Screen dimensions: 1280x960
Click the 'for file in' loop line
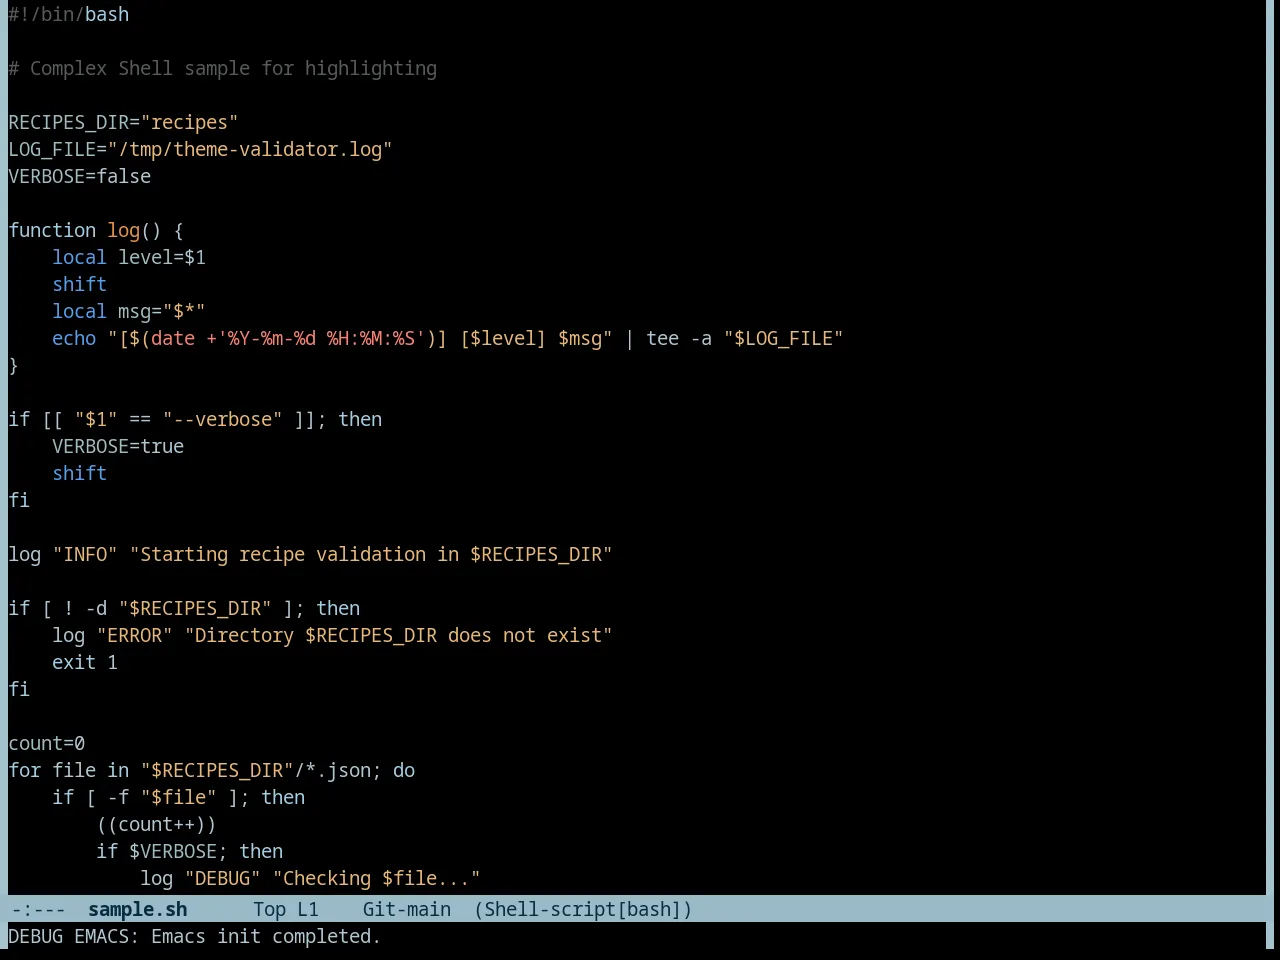click(212, 770)
